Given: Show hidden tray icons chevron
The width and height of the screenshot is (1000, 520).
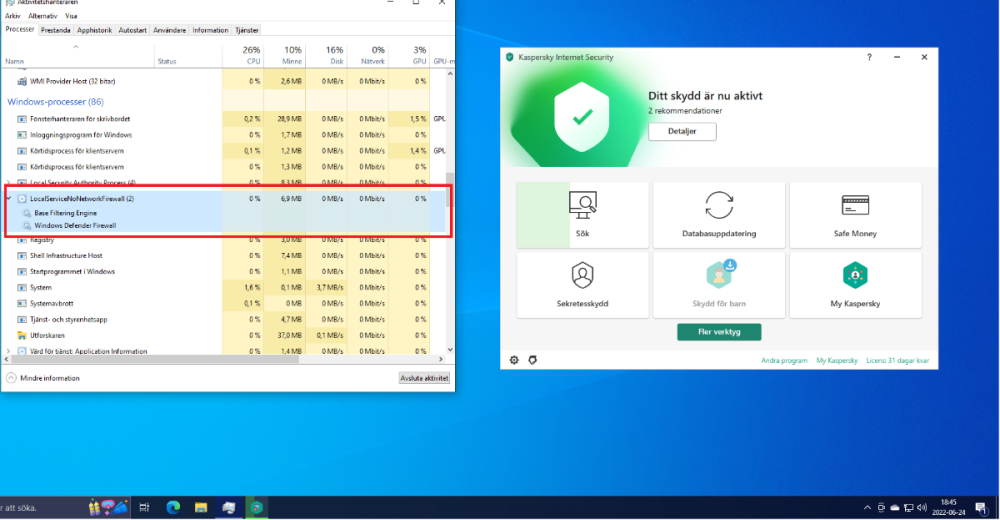Looking at the screenshot, I should point(867,508).
